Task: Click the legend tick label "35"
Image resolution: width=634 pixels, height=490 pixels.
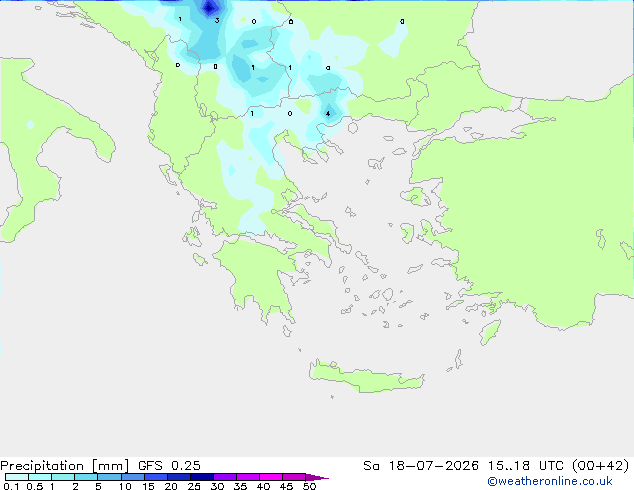Action: coord(240,486)
